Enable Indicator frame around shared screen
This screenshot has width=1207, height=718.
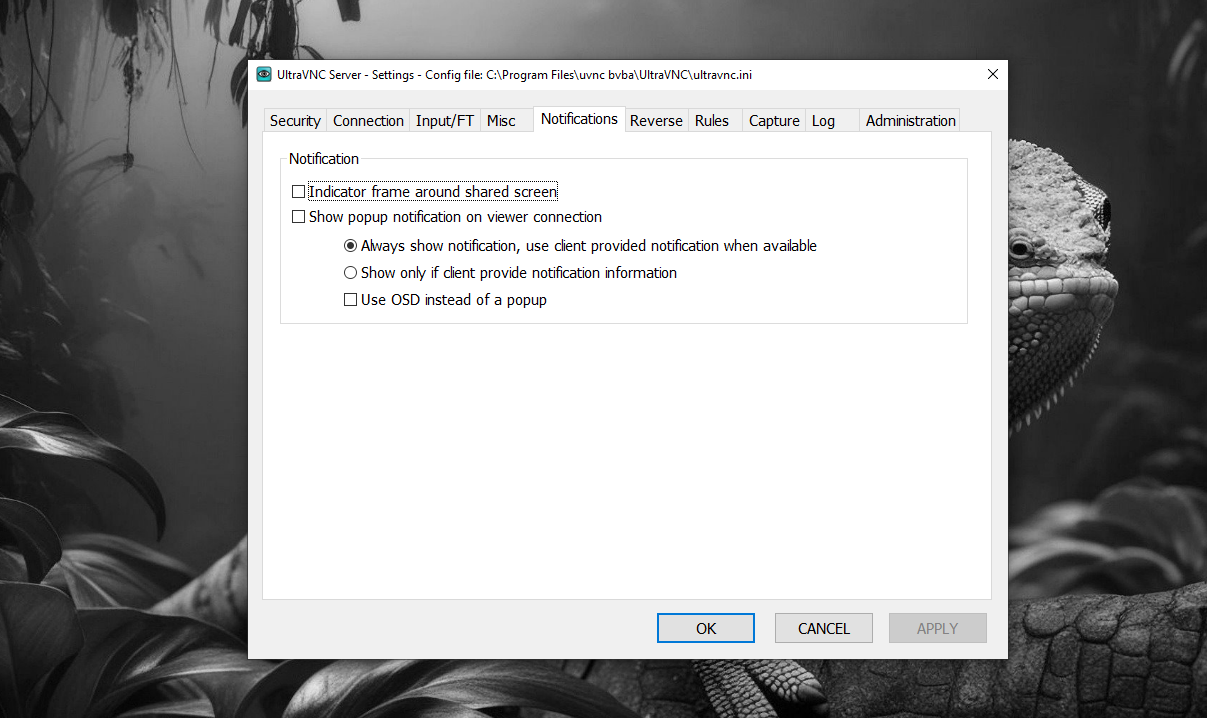[x=298, y=192]
